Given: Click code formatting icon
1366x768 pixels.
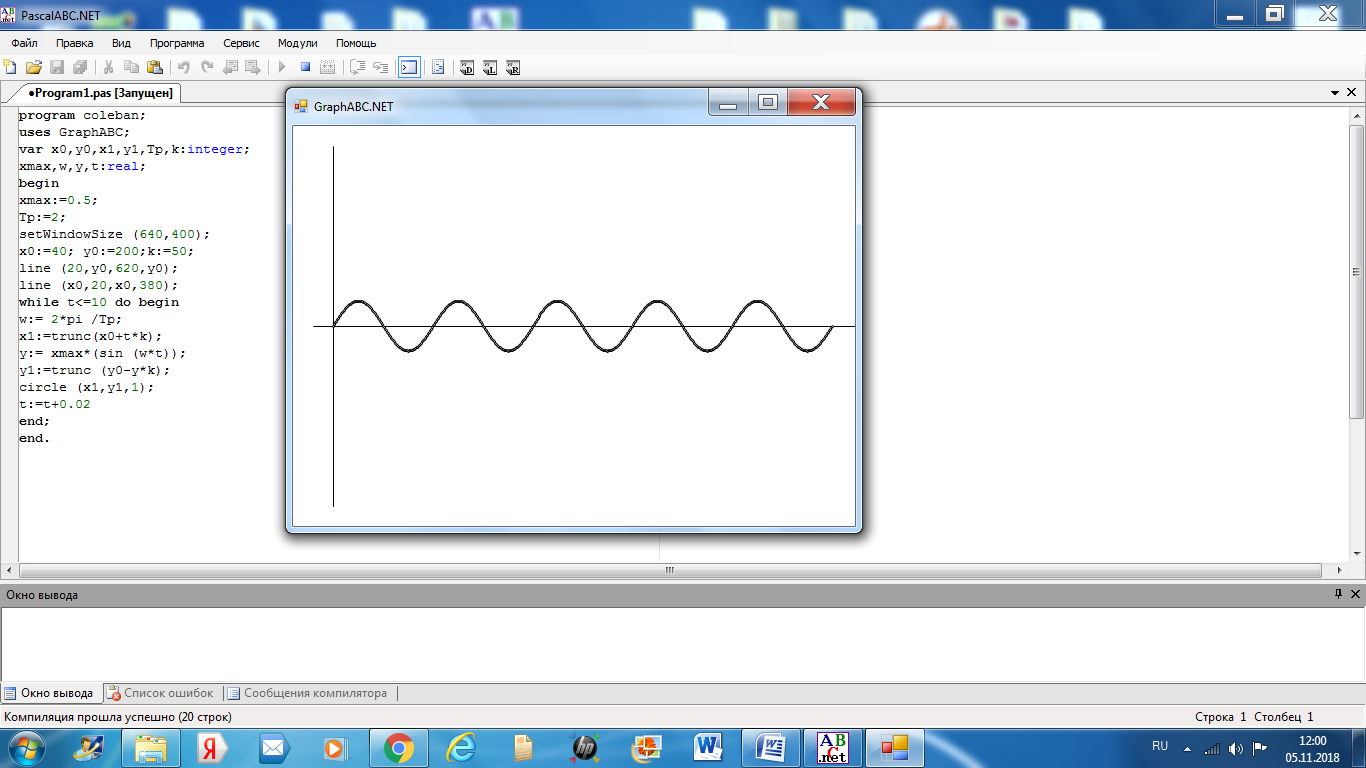Looking at the screenshot, I should 438,67.
